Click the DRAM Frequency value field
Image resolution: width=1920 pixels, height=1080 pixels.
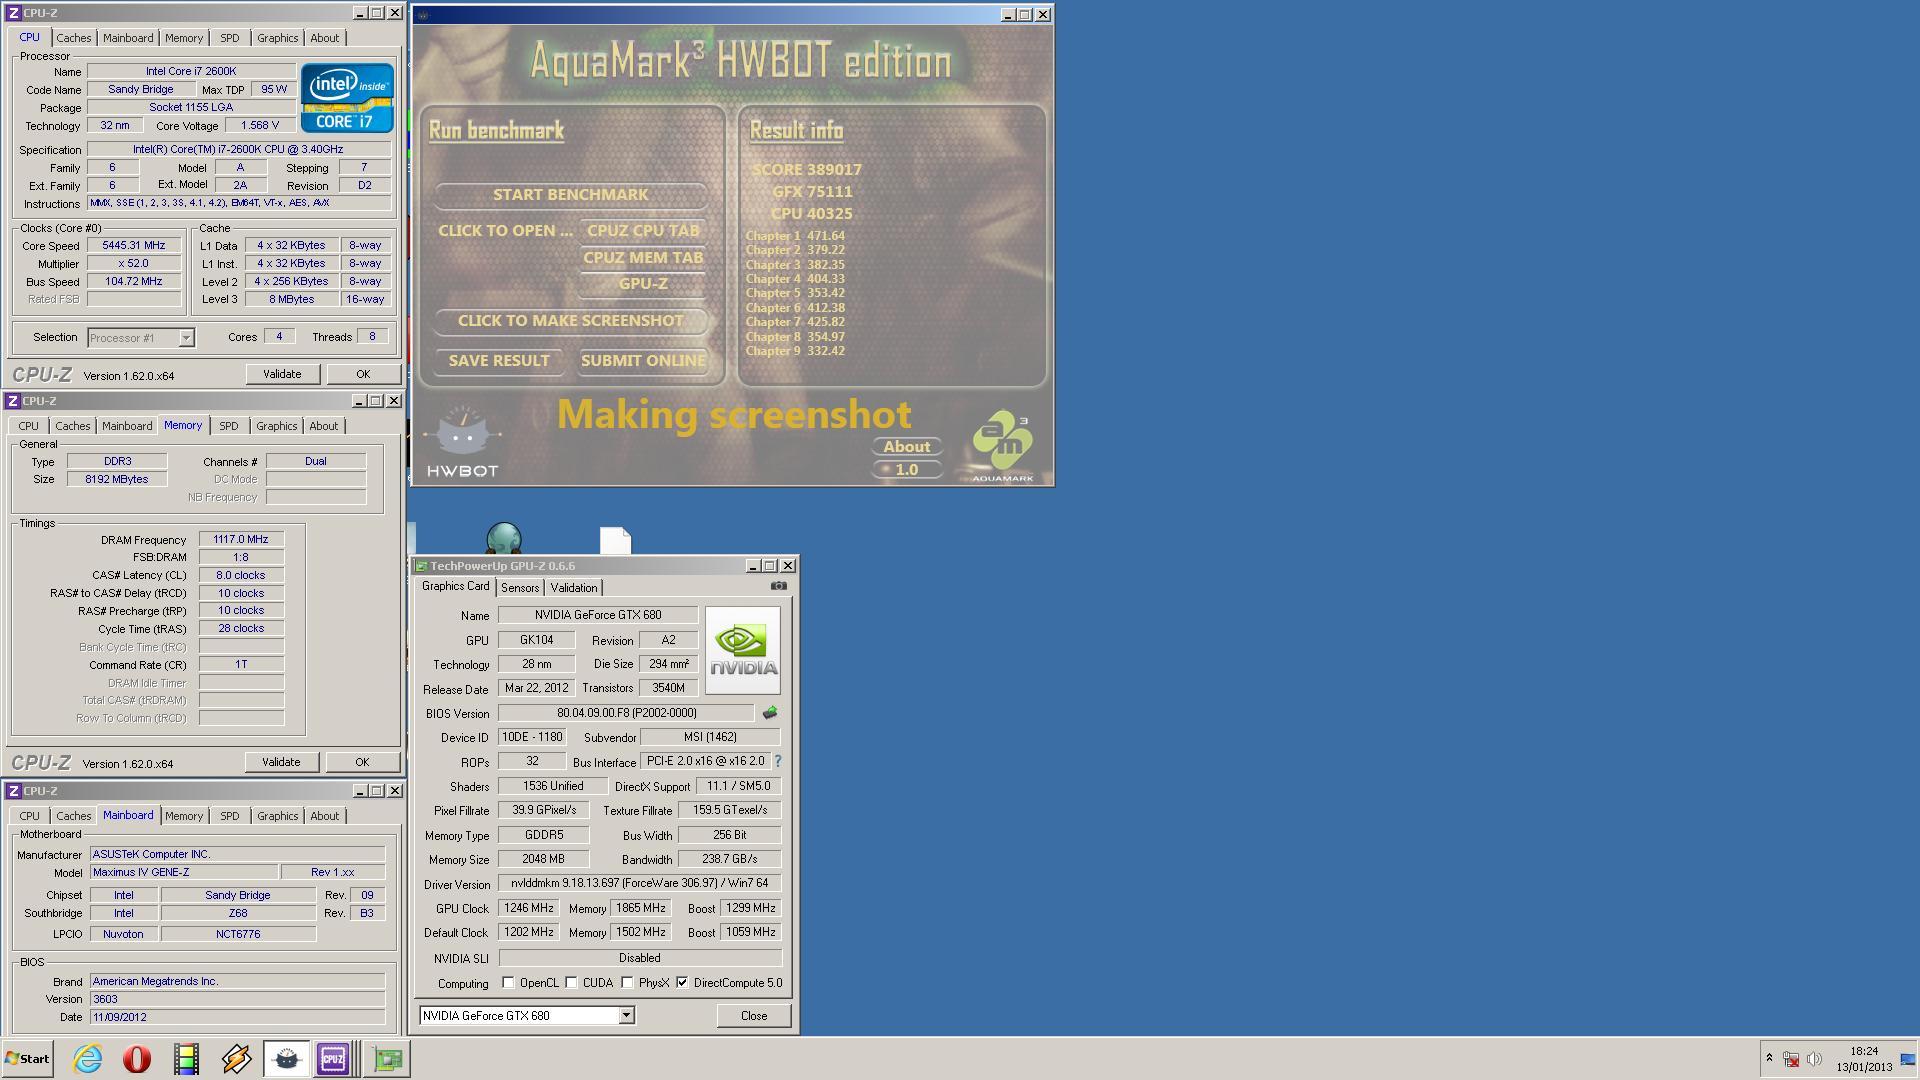pos(241,540)
